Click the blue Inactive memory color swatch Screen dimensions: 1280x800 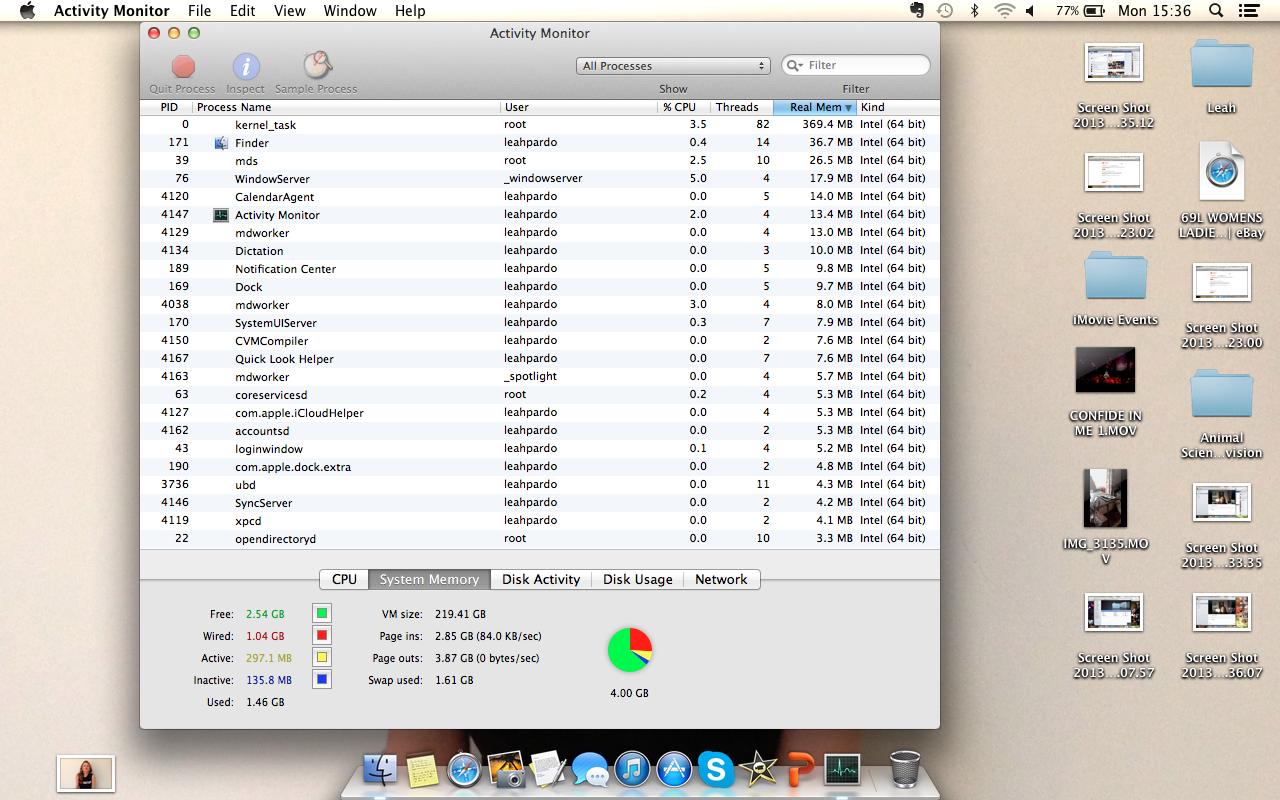322,680
